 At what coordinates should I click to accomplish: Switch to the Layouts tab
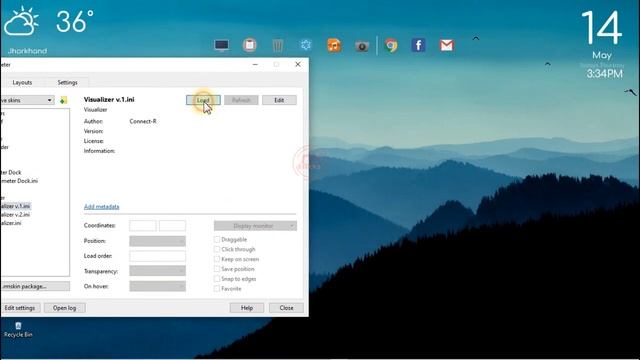[x=22, y=82]
